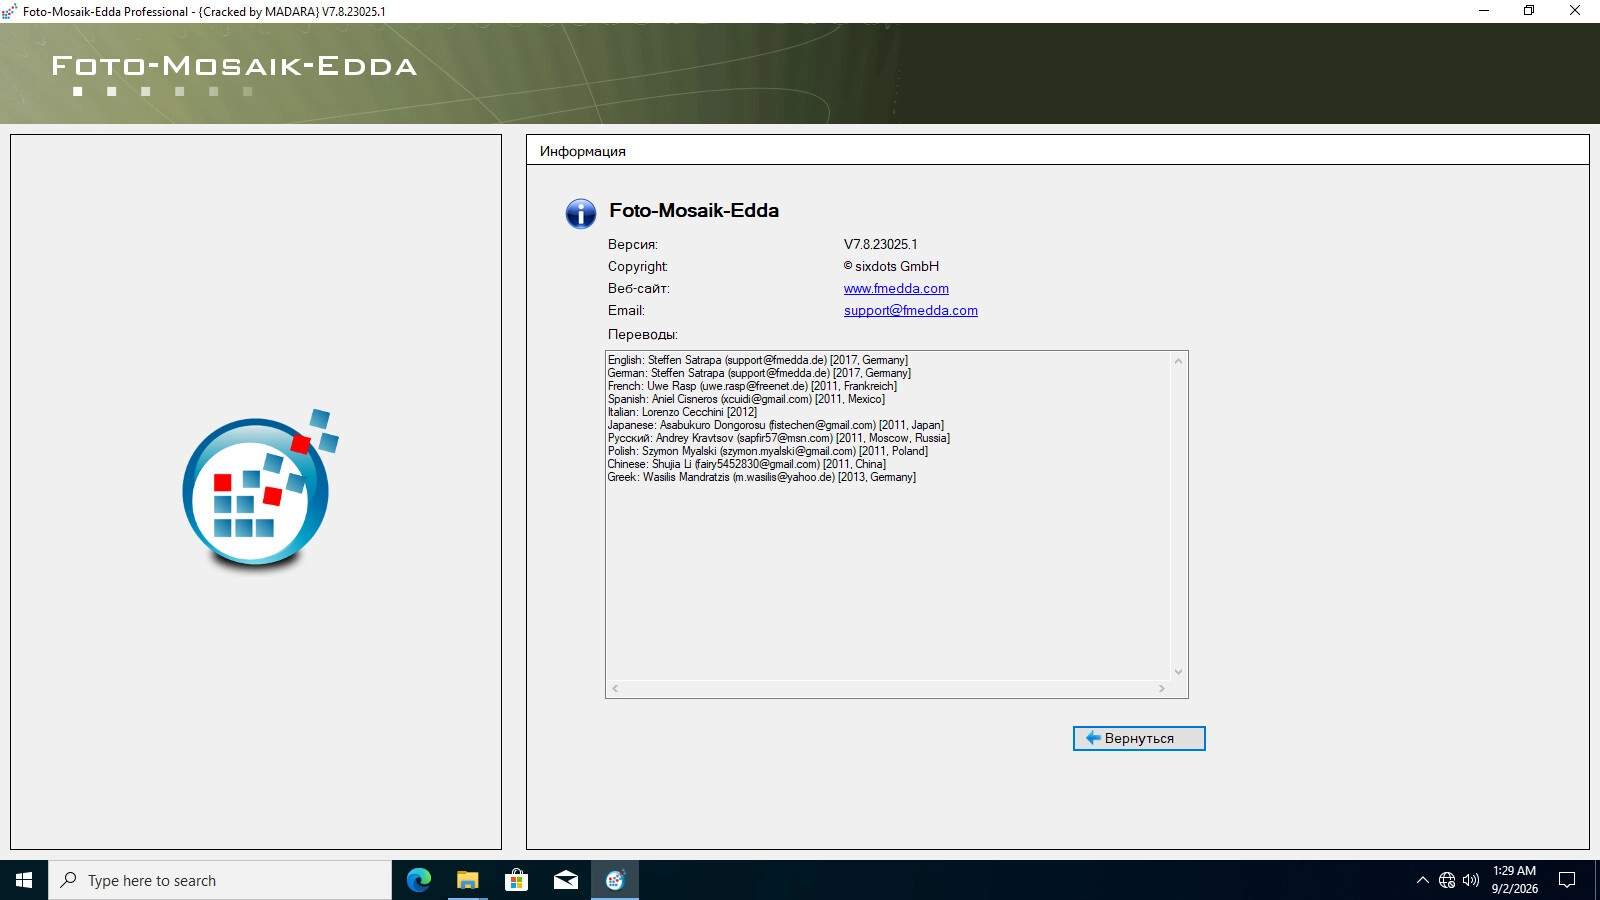Open File Explorer from the taskbar
Image resolution: width=1600 pixels, height=900 pixels.
467,880
